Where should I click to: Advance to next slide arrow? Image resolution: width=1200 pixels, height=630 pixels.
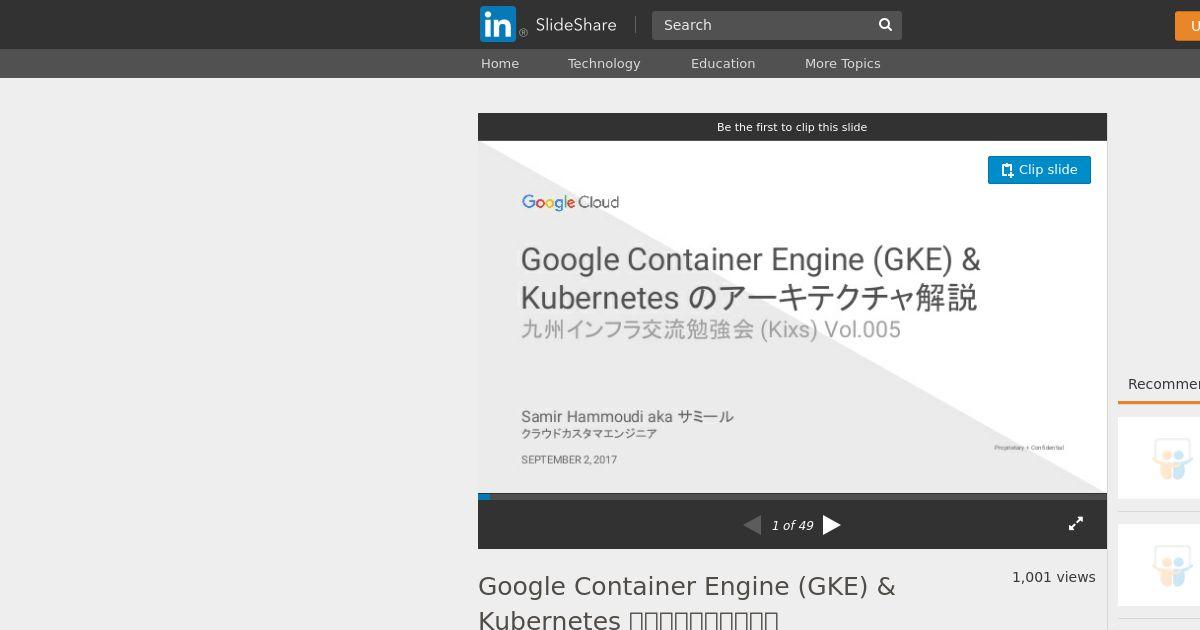pos(832,525)
